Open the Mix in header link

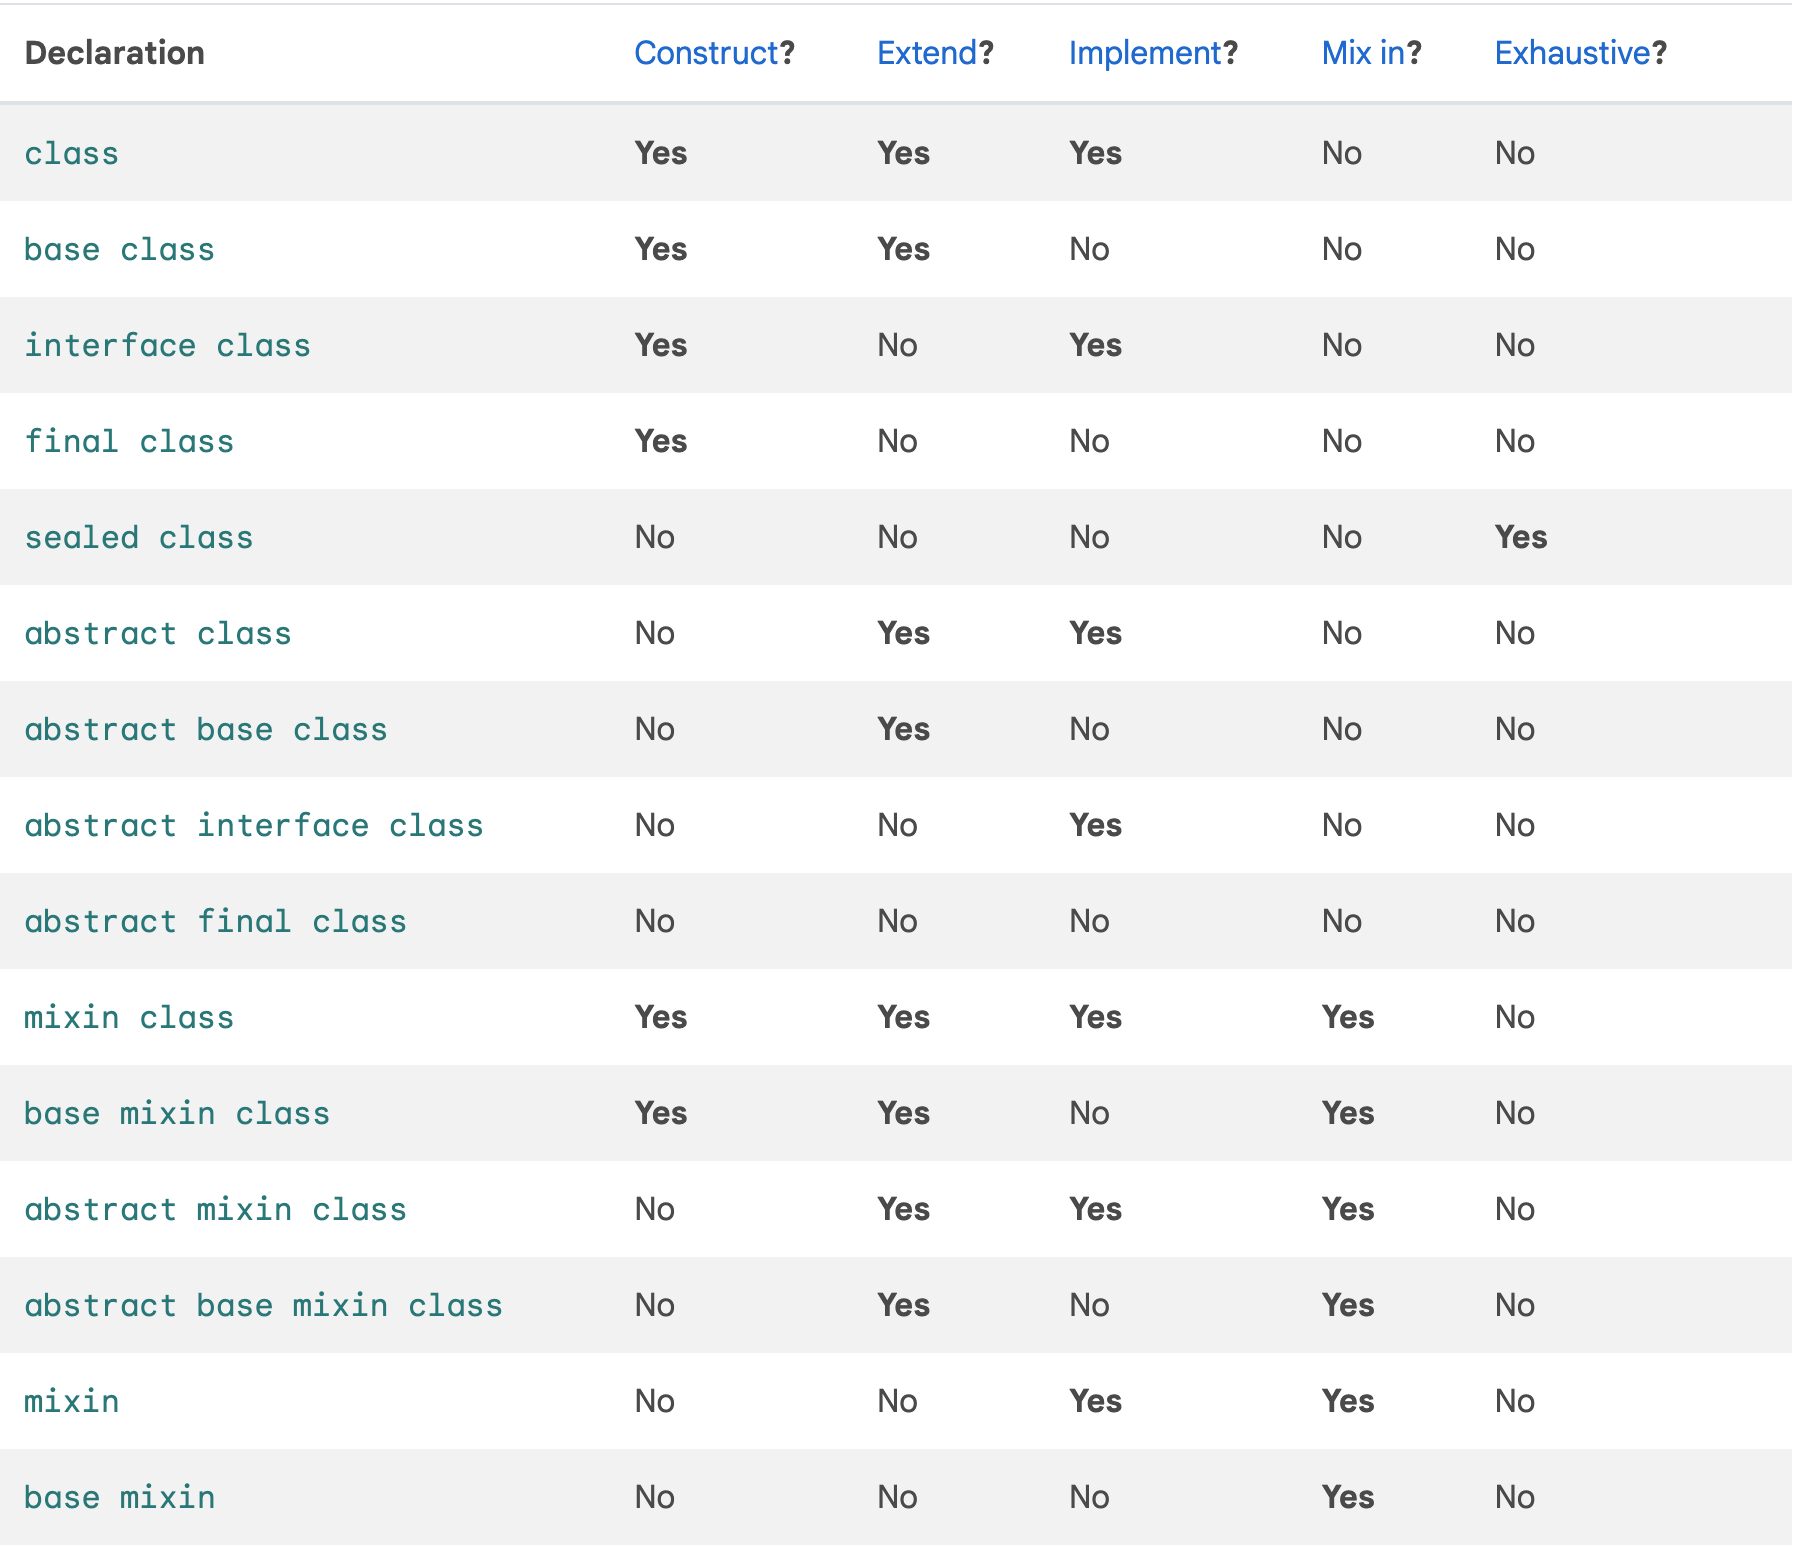pyautogui.click(x=1363, y=53)
